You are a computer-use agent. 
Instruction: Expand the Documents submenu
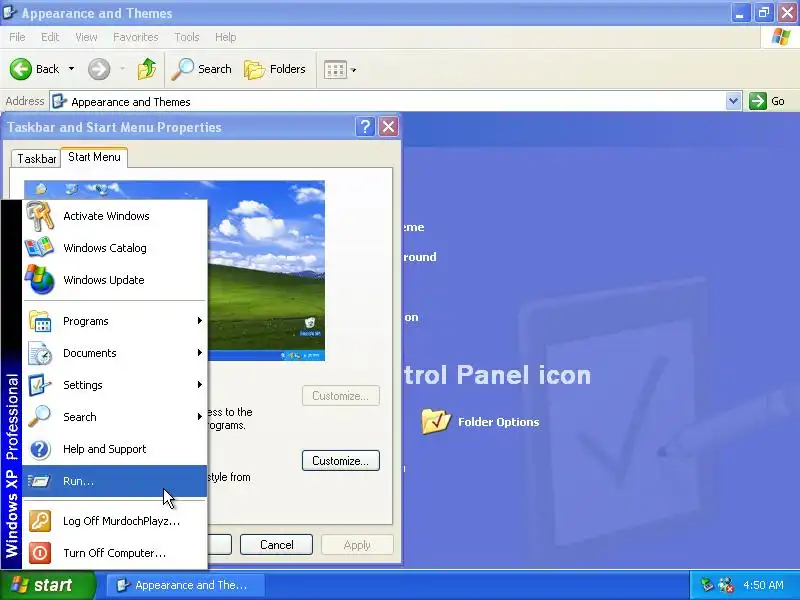click(x=115, y=353)
